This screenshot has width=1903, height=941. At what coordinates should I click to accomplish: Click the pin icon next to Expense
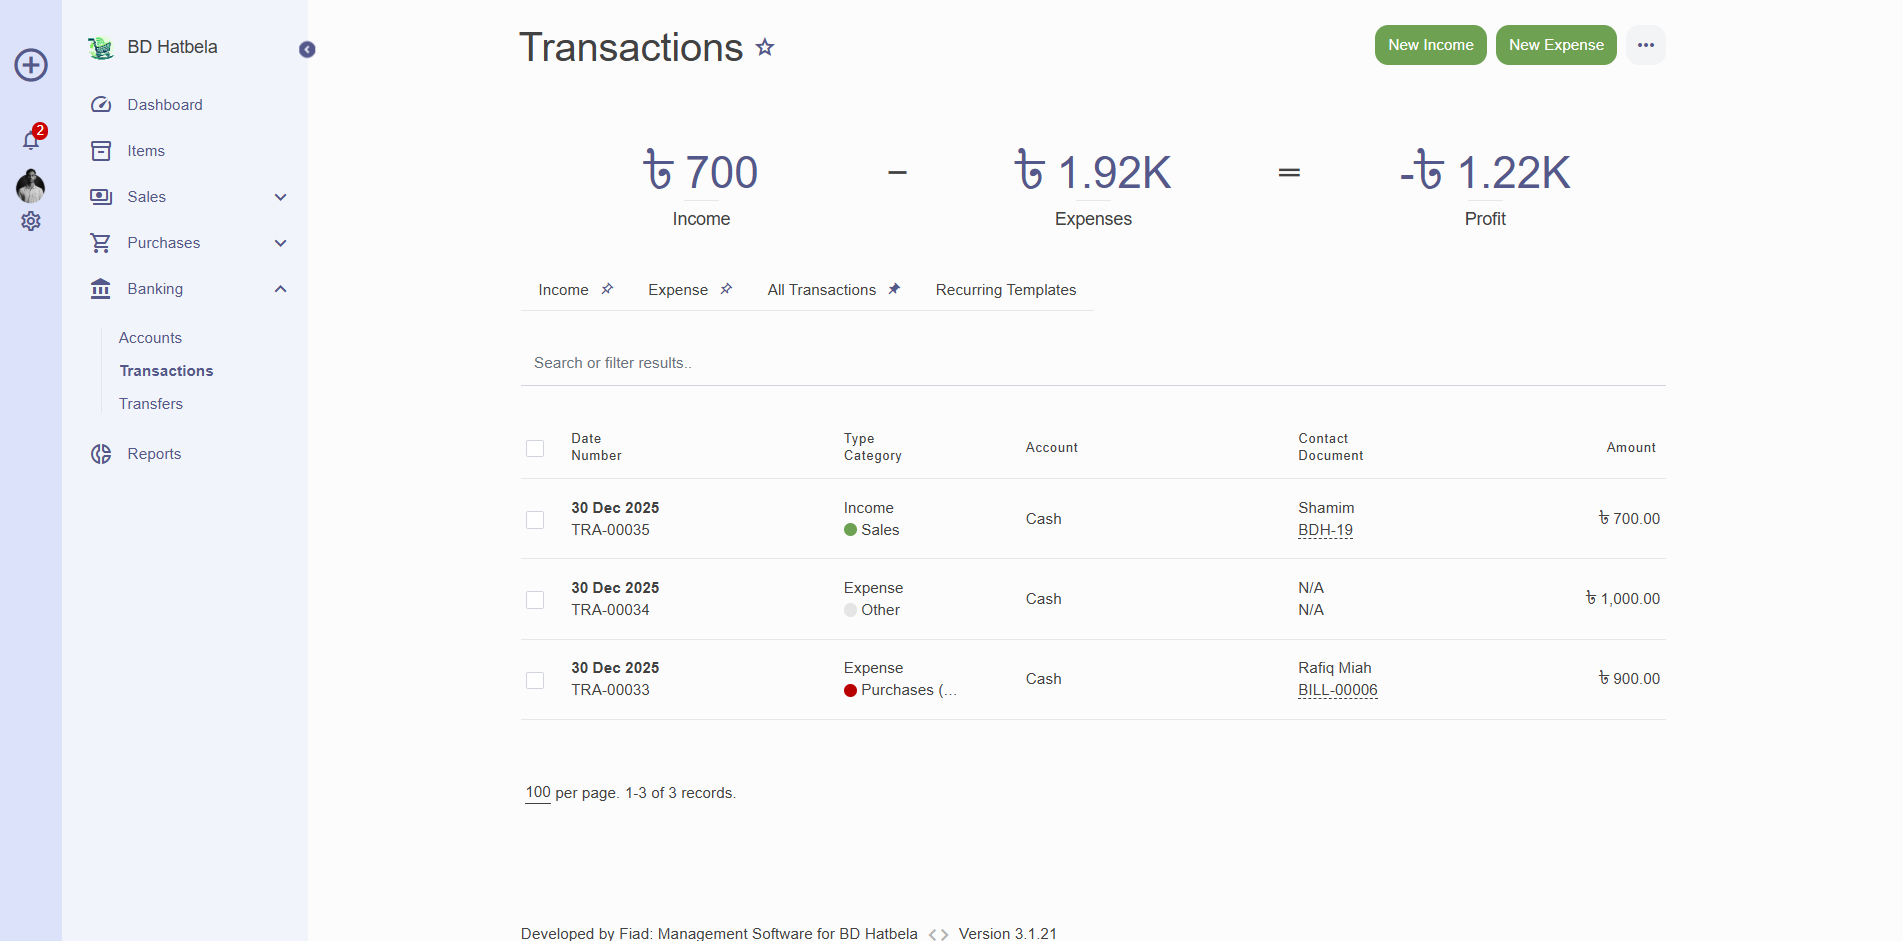click(726, 289)
